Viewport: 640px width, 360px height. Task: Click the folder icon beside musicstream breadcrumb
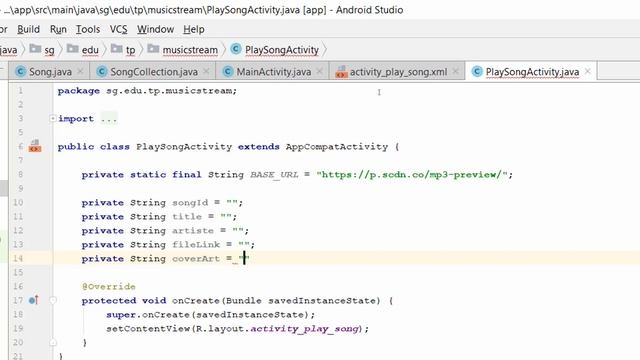pyautogui.click(x=153, y=49)
